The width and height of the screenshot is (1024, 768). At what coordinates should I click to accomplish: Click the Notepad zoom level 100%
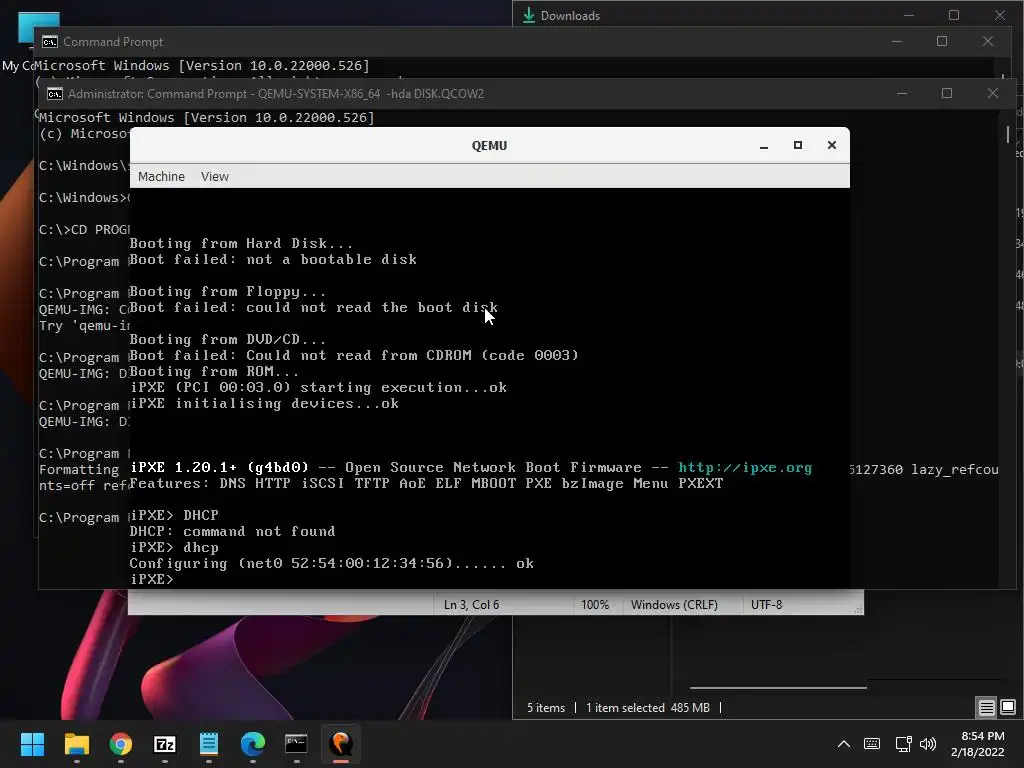pos(594,605)
